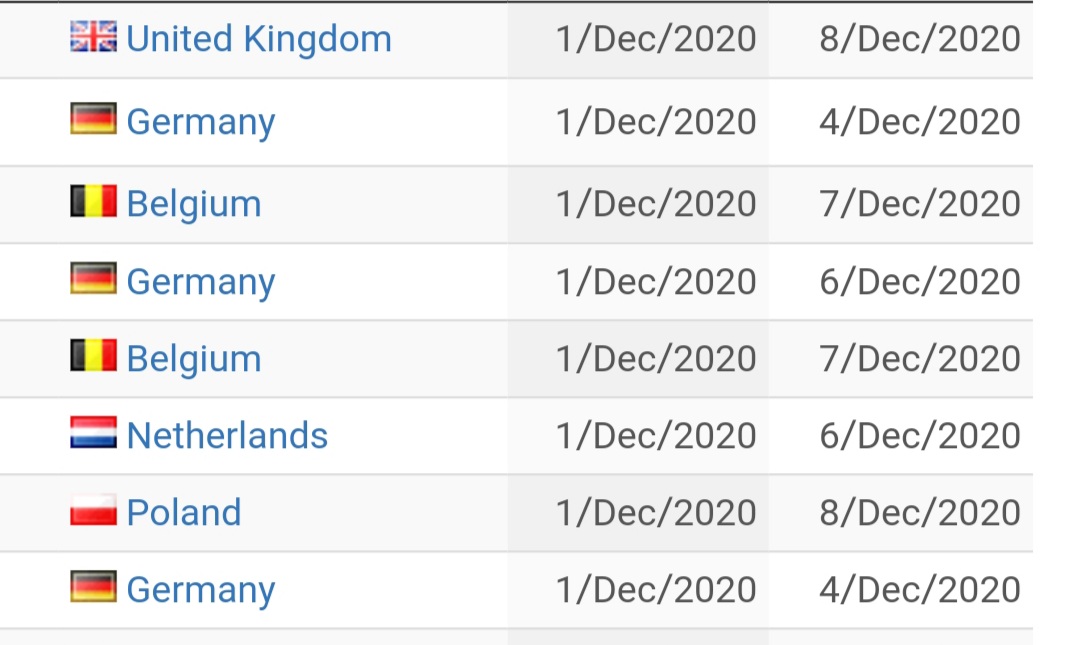This screenshot has height=645, width=1080.
Task: Select the 6/Dec/2020 date in the Netherlands row
Action: click(920, 436)
